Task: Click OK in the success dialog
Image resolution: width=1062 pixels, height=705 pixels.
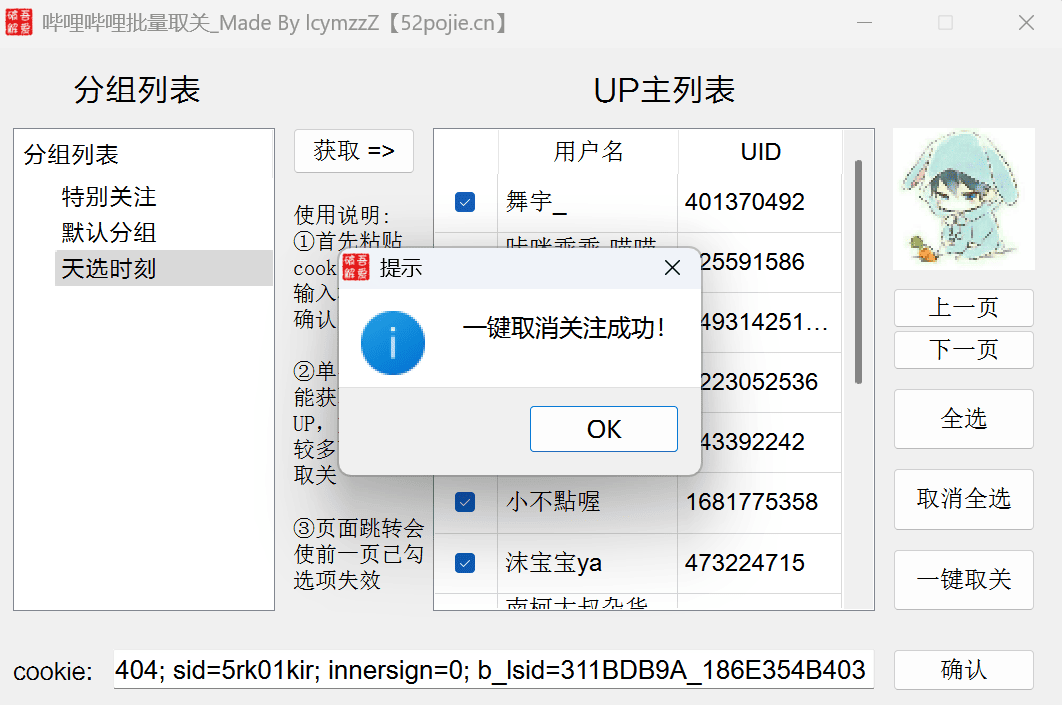Action: [x=603, y=429]
